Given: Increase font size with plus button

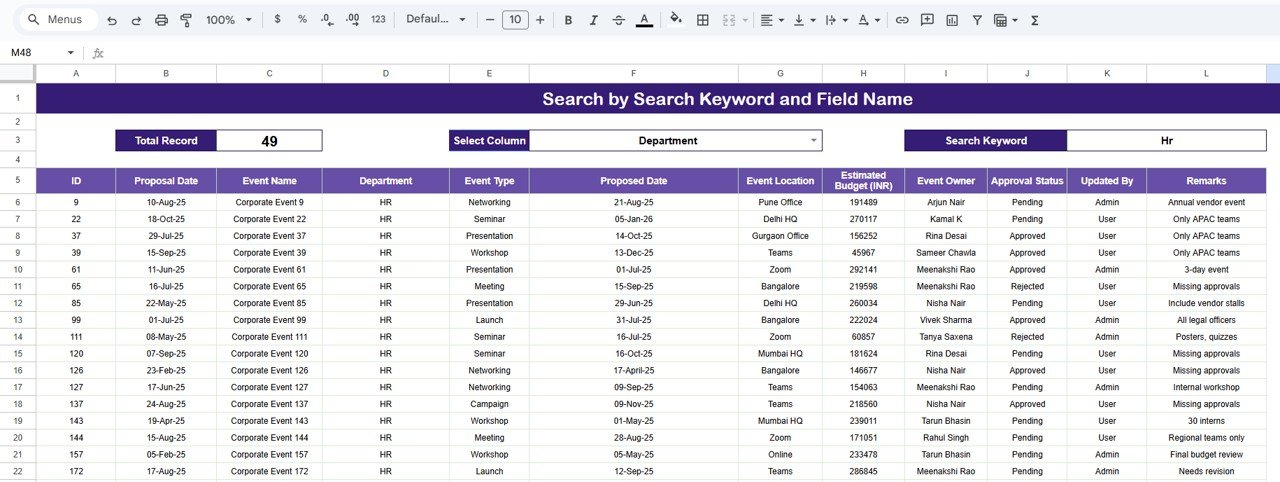Looking at the screenshot, I should pos(540,20).
